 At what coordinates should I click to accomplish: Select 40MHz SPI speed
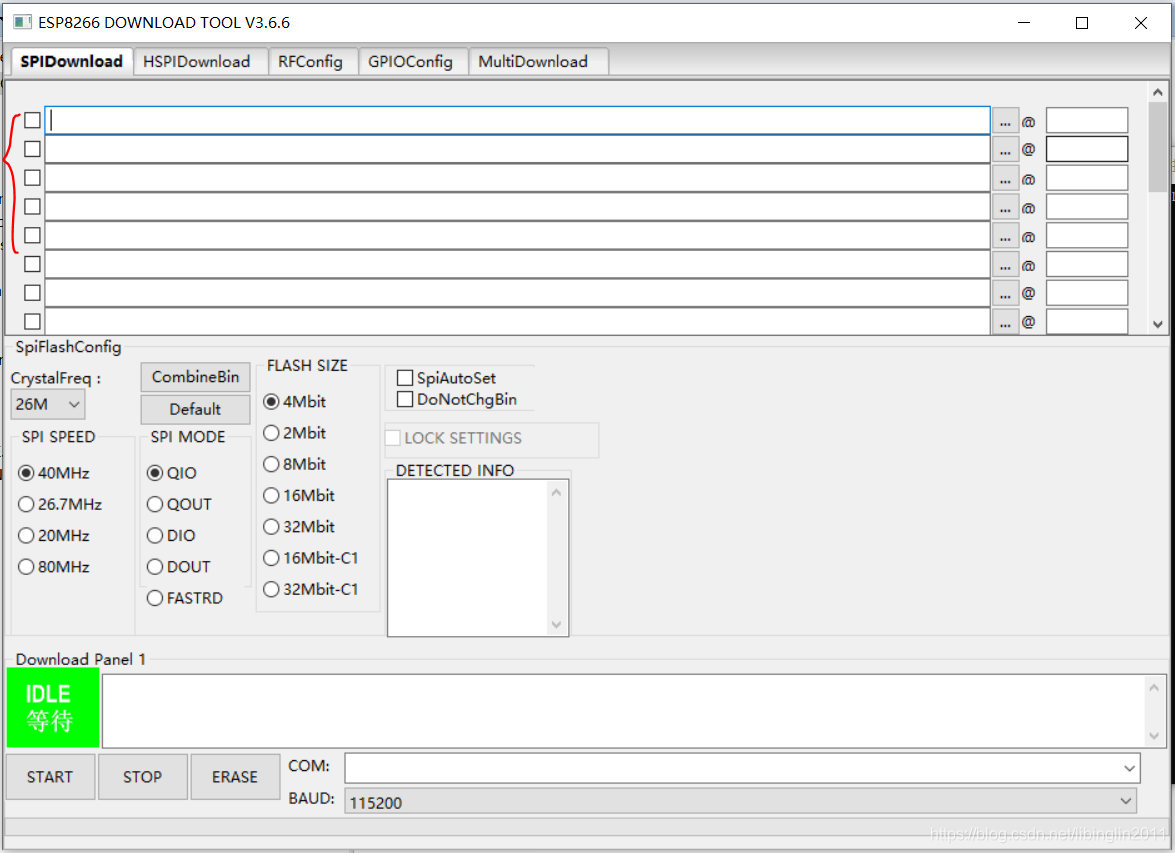pos(54,473)
